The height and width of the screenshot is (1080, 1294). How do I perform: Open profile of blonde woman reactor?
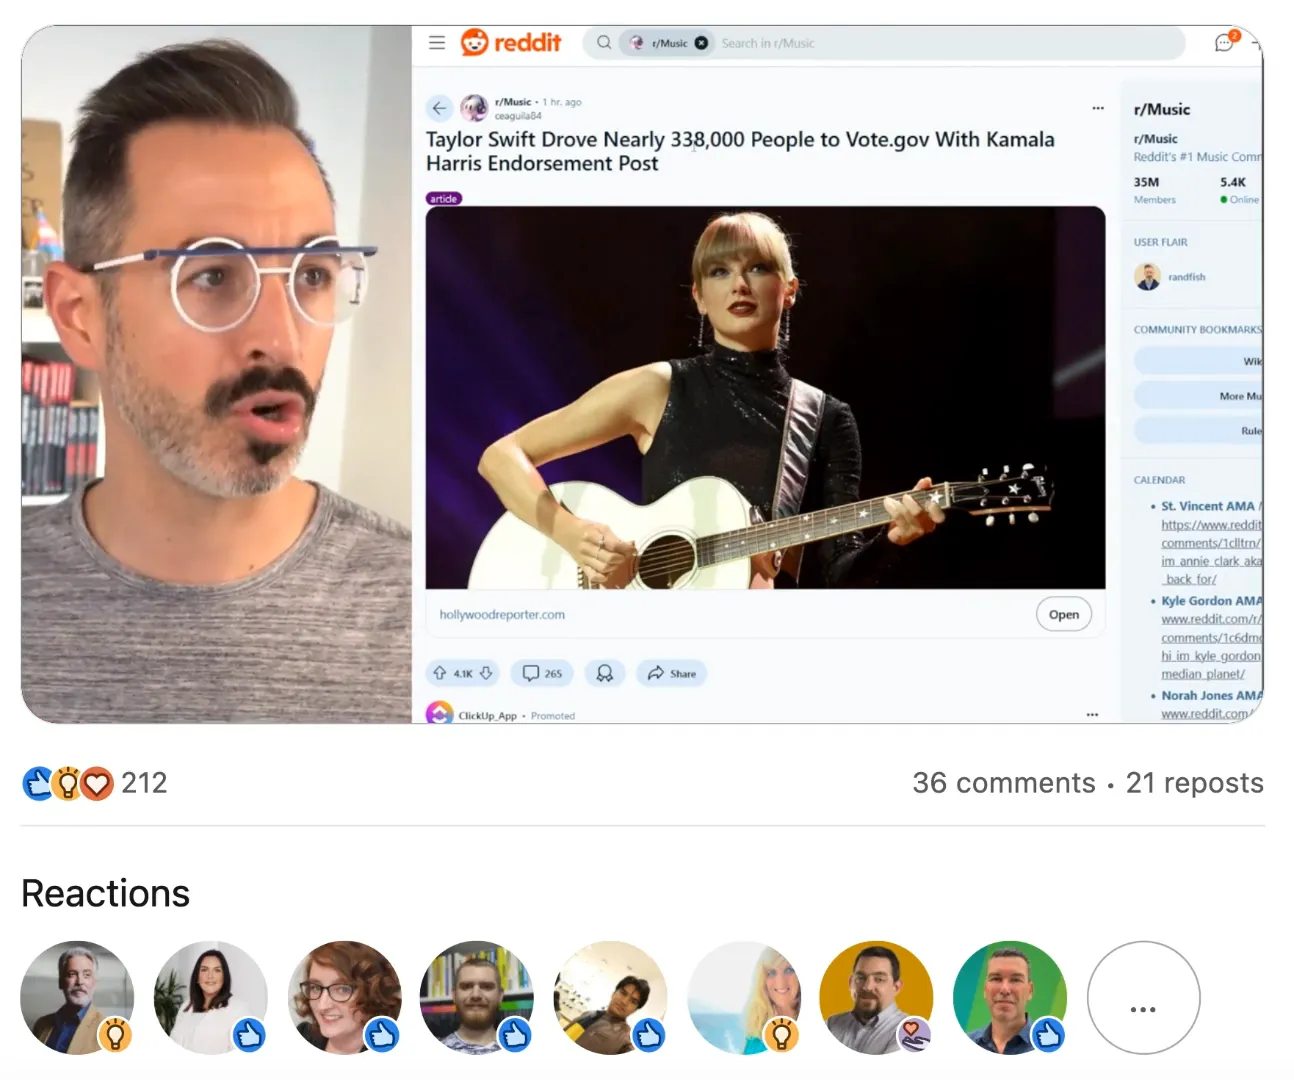coord(744,997)
